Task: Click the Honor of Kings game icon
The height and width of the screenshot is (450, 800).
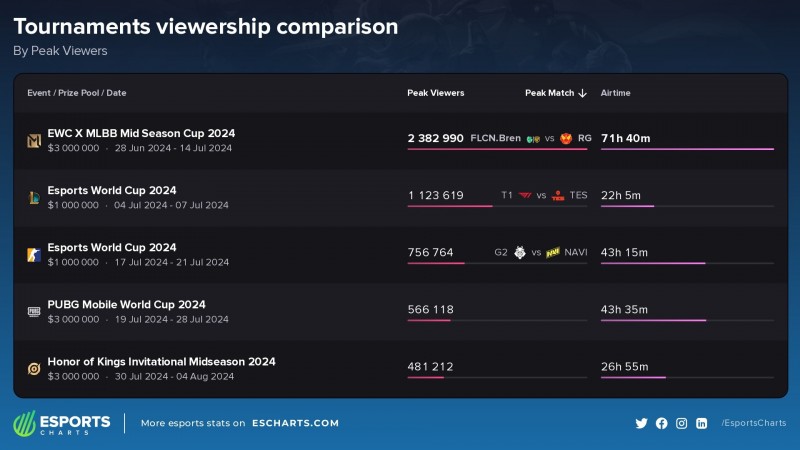Action: (33, 369)
